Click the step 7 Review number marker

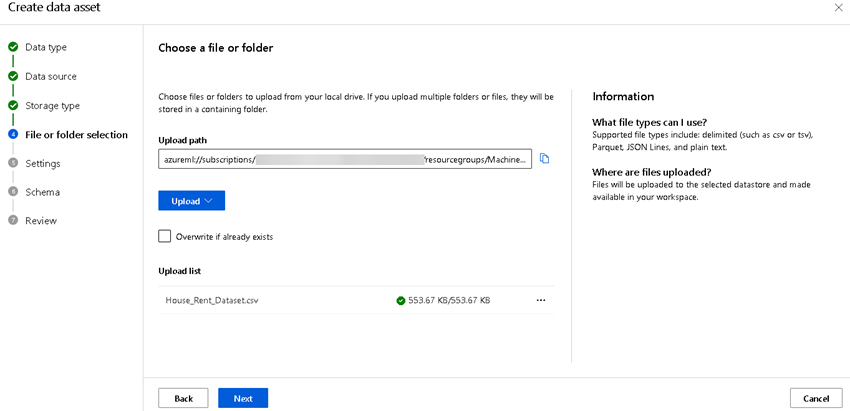pos(13,221)
